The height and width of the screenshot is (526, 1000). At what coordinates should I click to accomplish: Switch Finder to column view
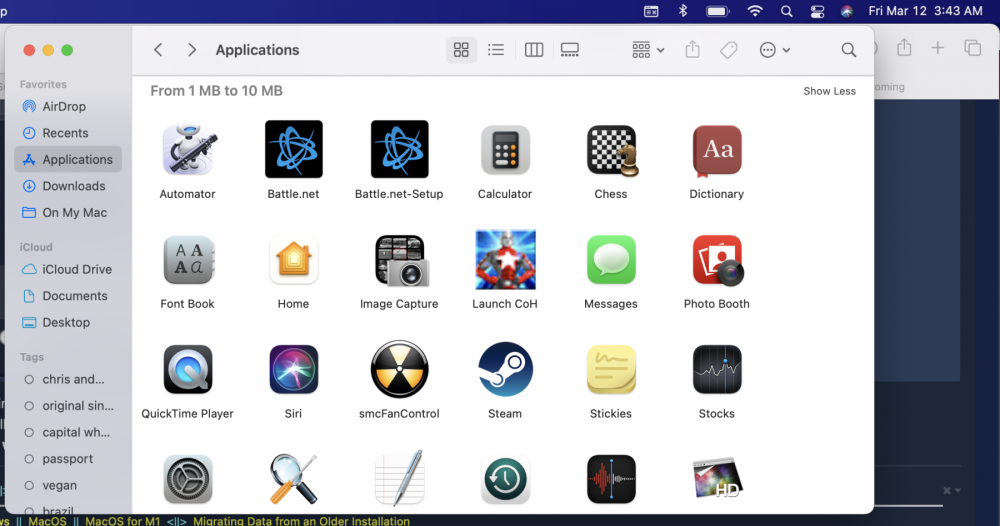tap(534, 50)
